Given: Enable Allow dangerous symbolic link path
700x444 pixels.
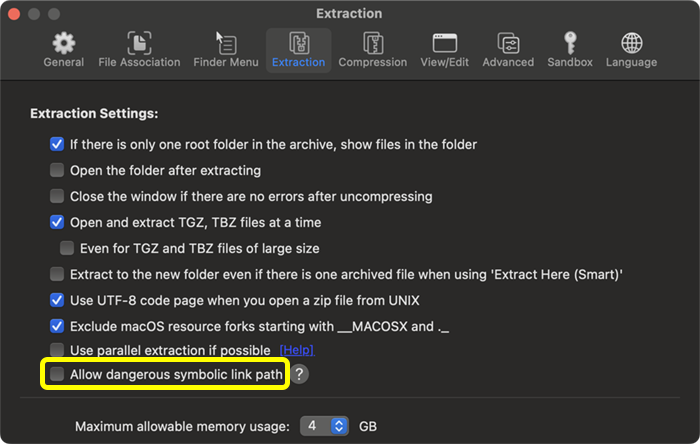Looking at the screenshot, I should point(58,374).
